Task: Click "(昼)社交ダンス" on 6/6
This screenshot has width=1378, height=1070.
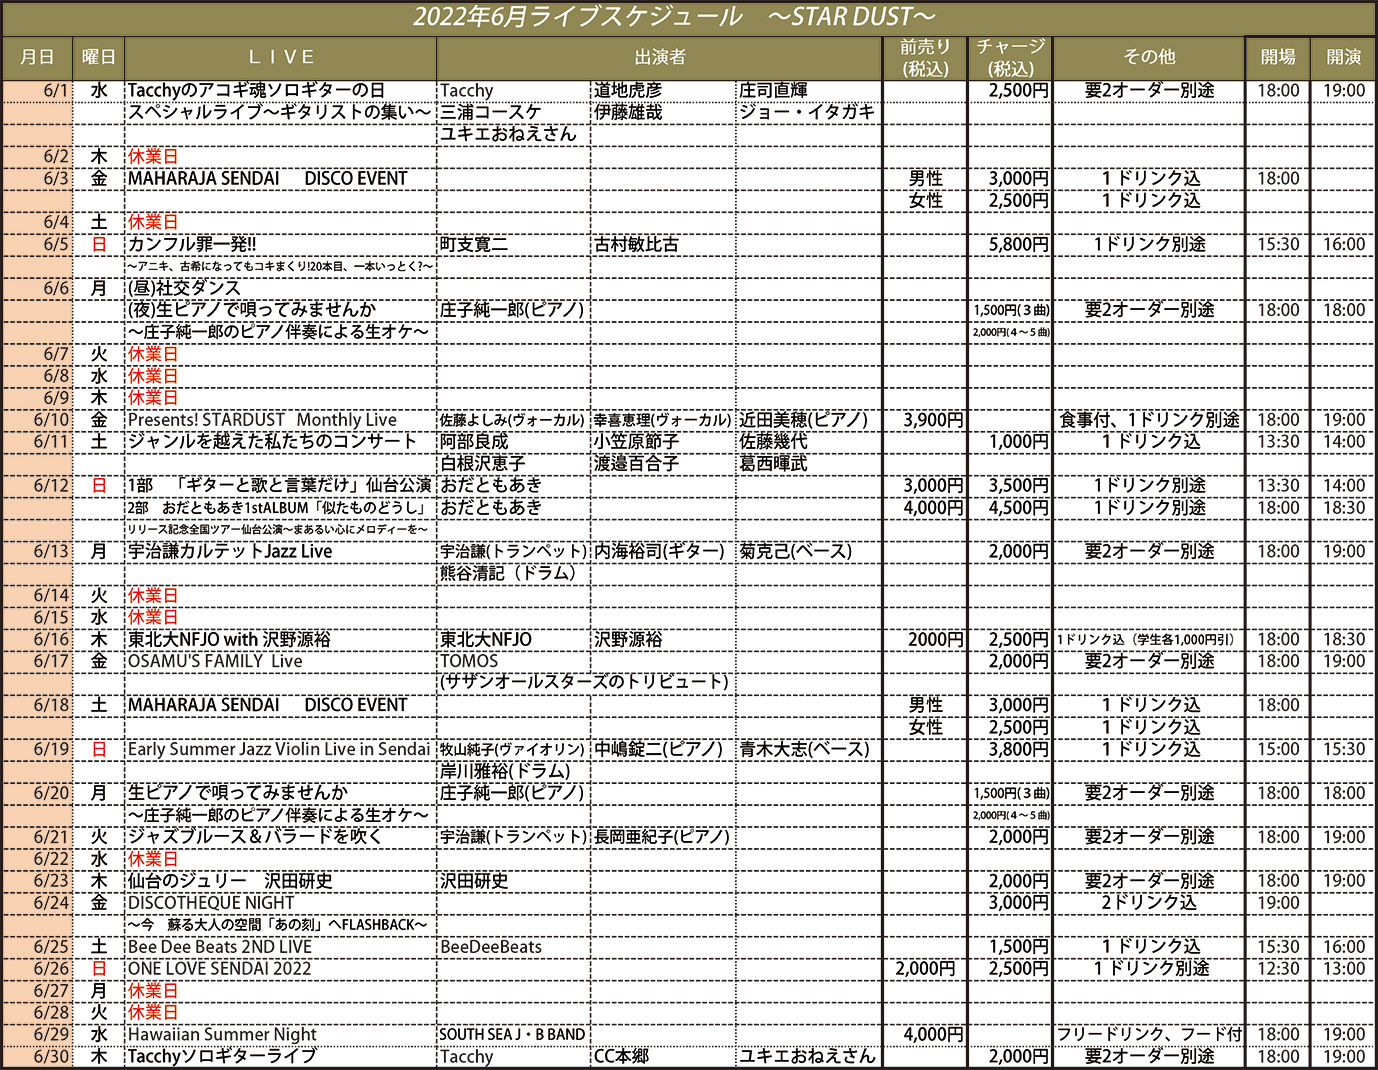Action: [184, 288]
